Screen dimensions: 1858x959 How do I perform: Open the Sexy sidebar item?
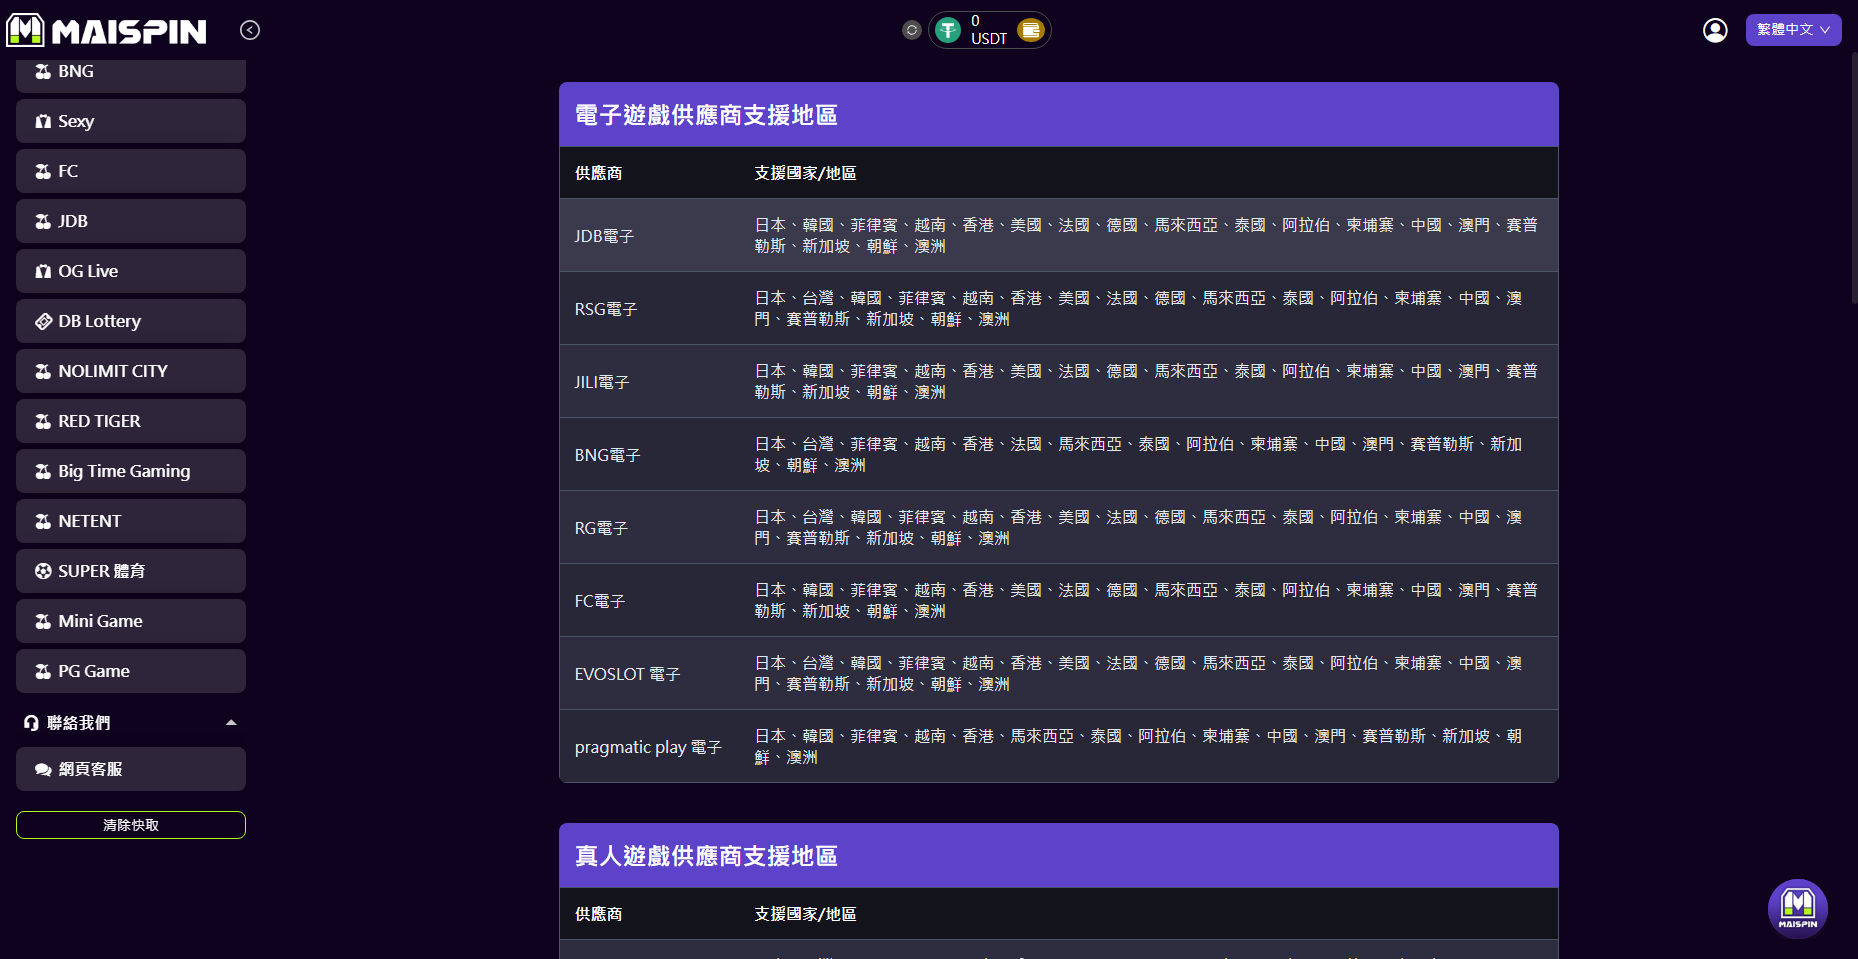click(131, 121)
